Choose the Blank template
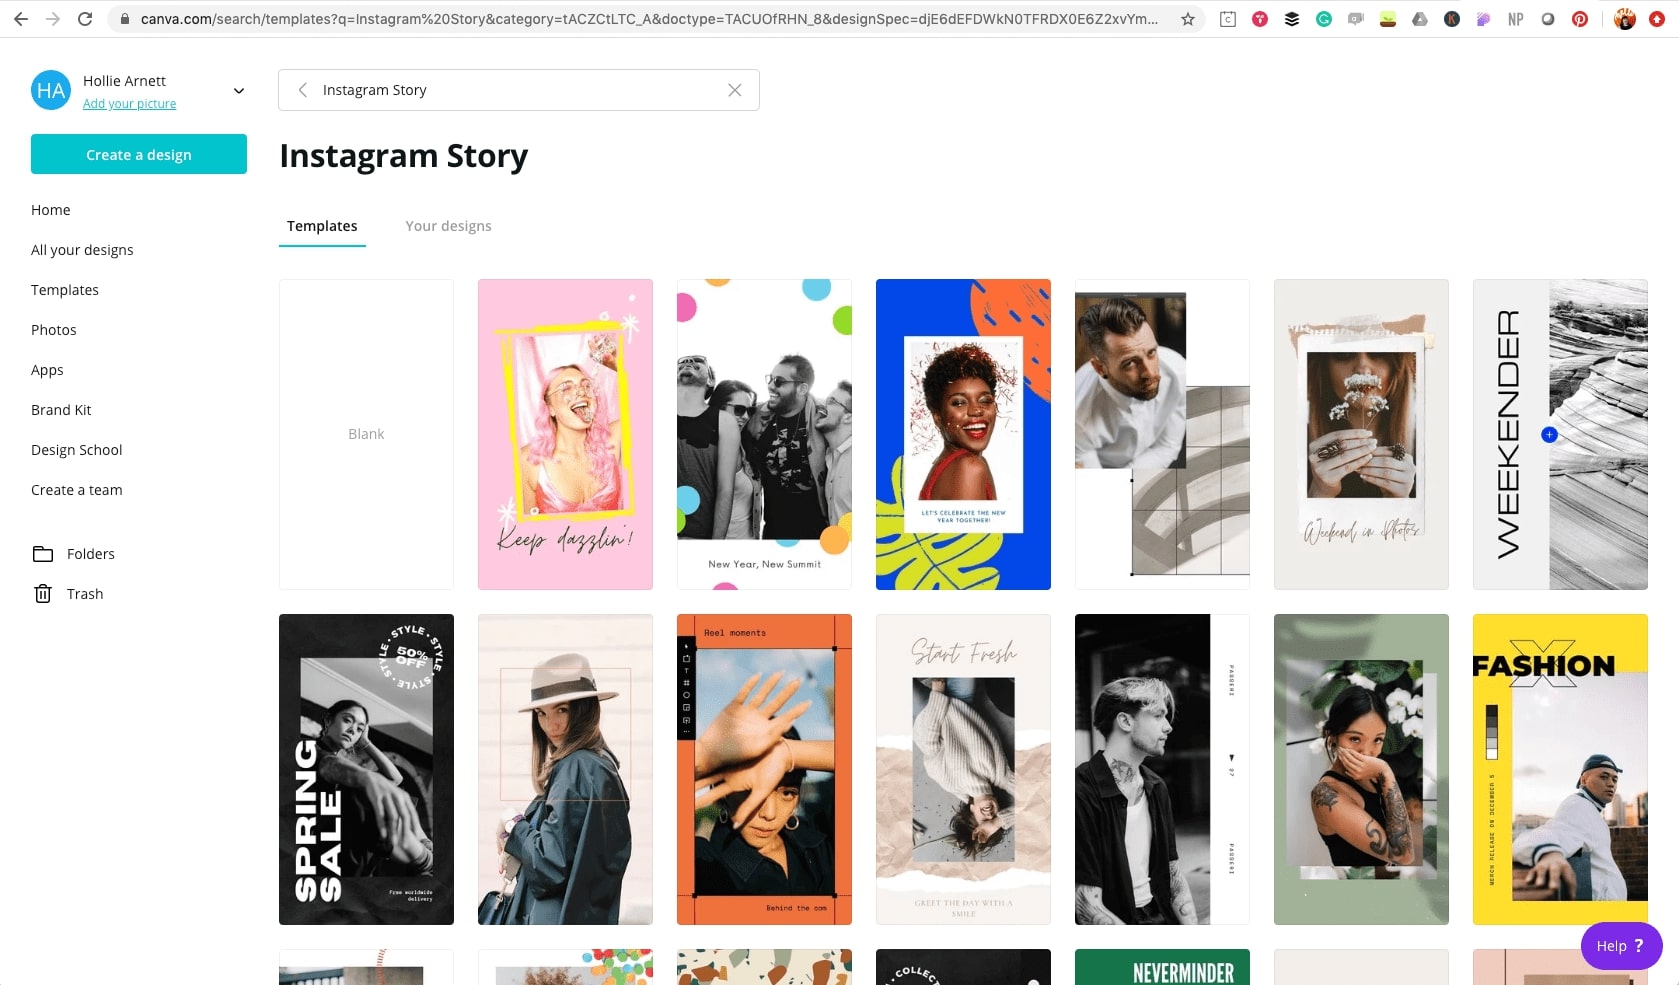The height and width of the screenshot is (985, 1679). pos(366,434)
